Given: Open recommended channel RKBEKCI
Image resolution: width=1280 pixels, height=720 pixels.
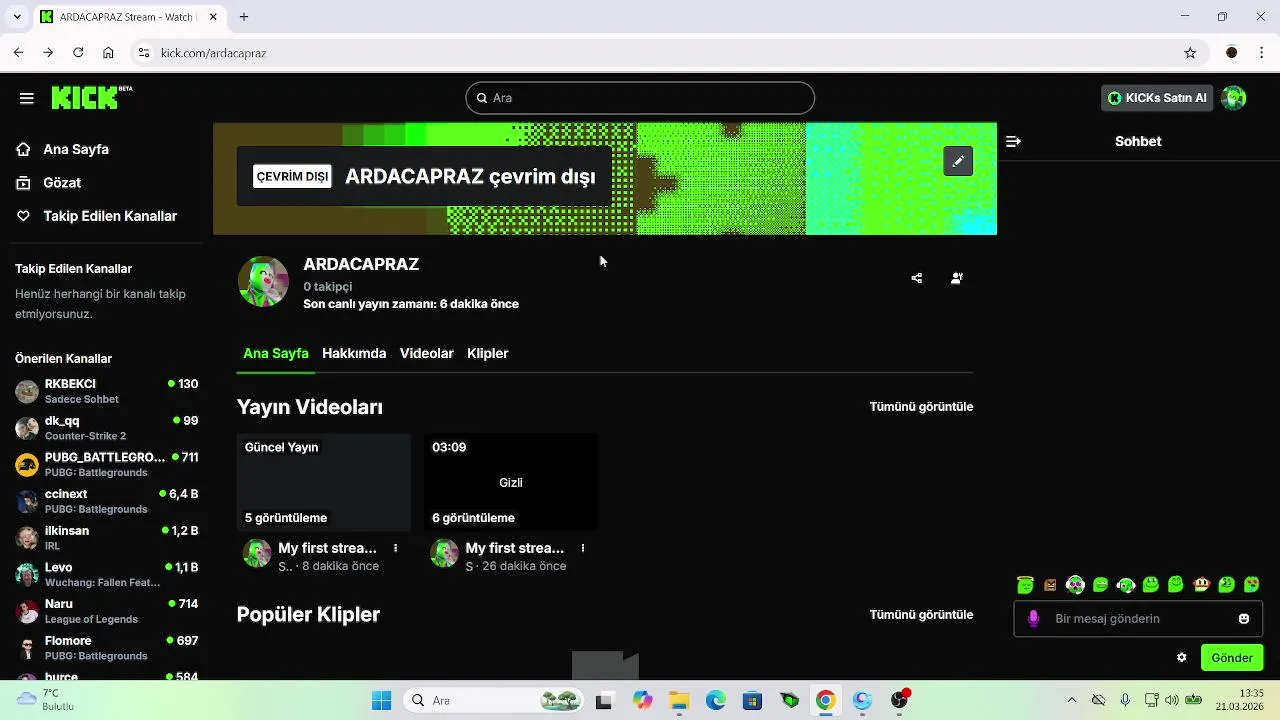Looking at the screenshot, I should 106,391.
